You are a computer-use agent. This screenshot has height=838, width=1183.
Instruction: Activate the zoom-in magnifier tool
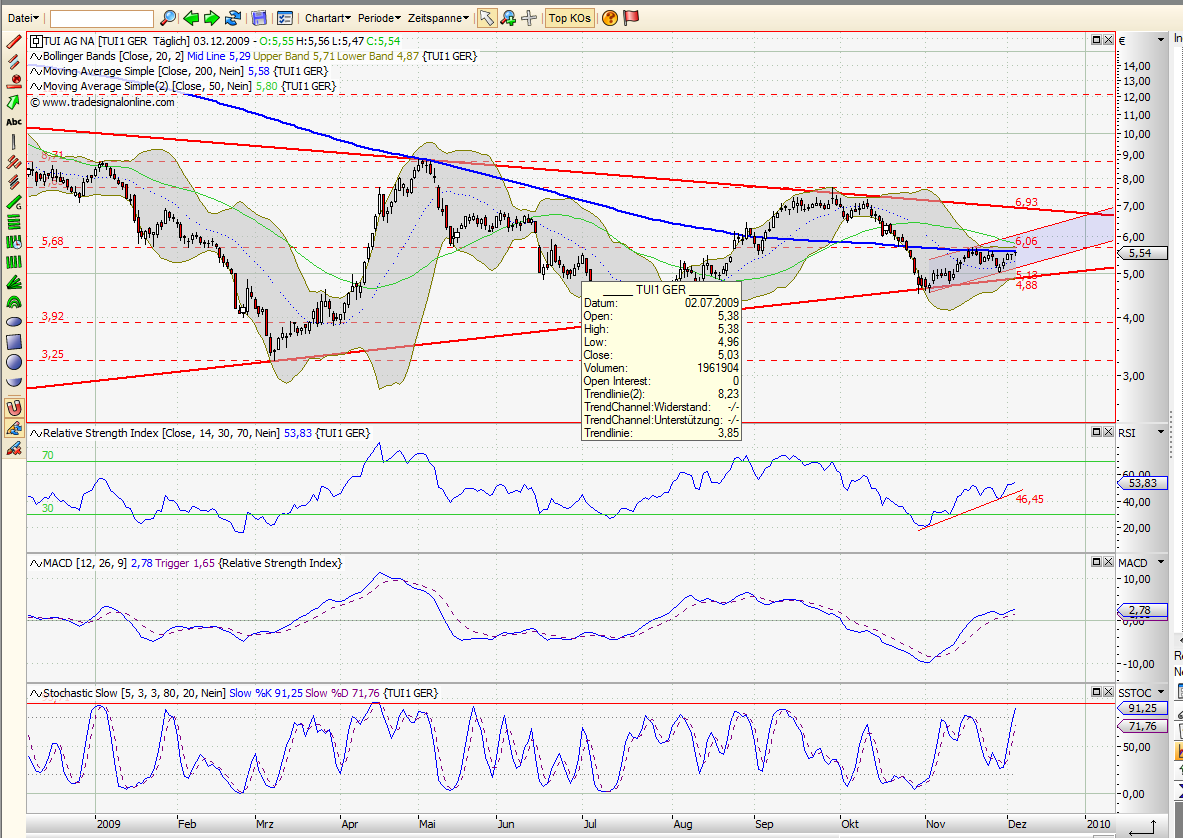coord(509,17)
